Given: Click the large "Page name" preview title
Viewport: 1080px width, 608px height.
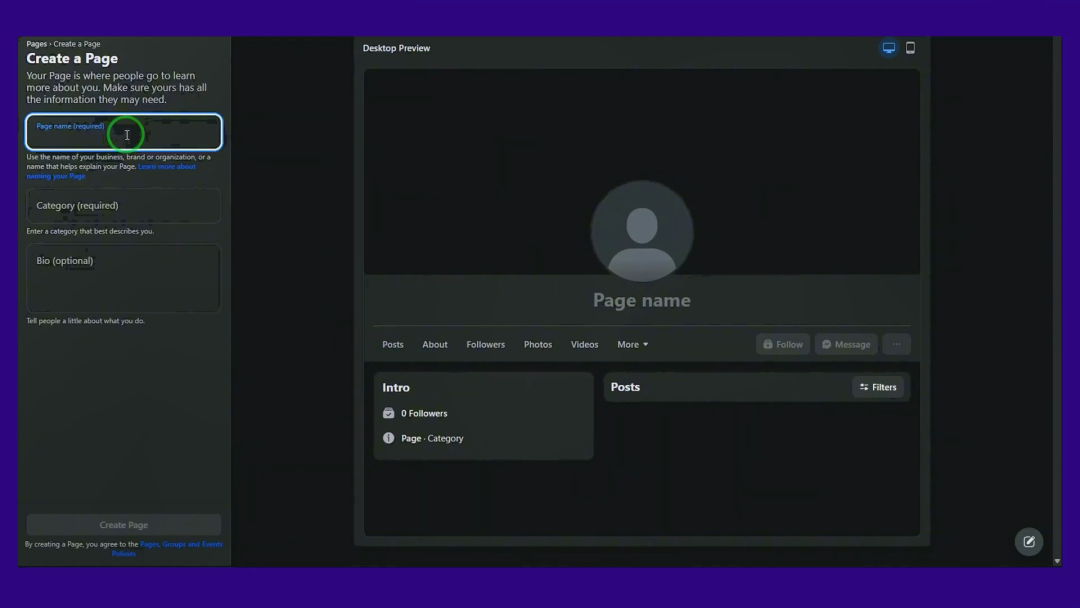Looking at the screenshot, I should point(642,300).
